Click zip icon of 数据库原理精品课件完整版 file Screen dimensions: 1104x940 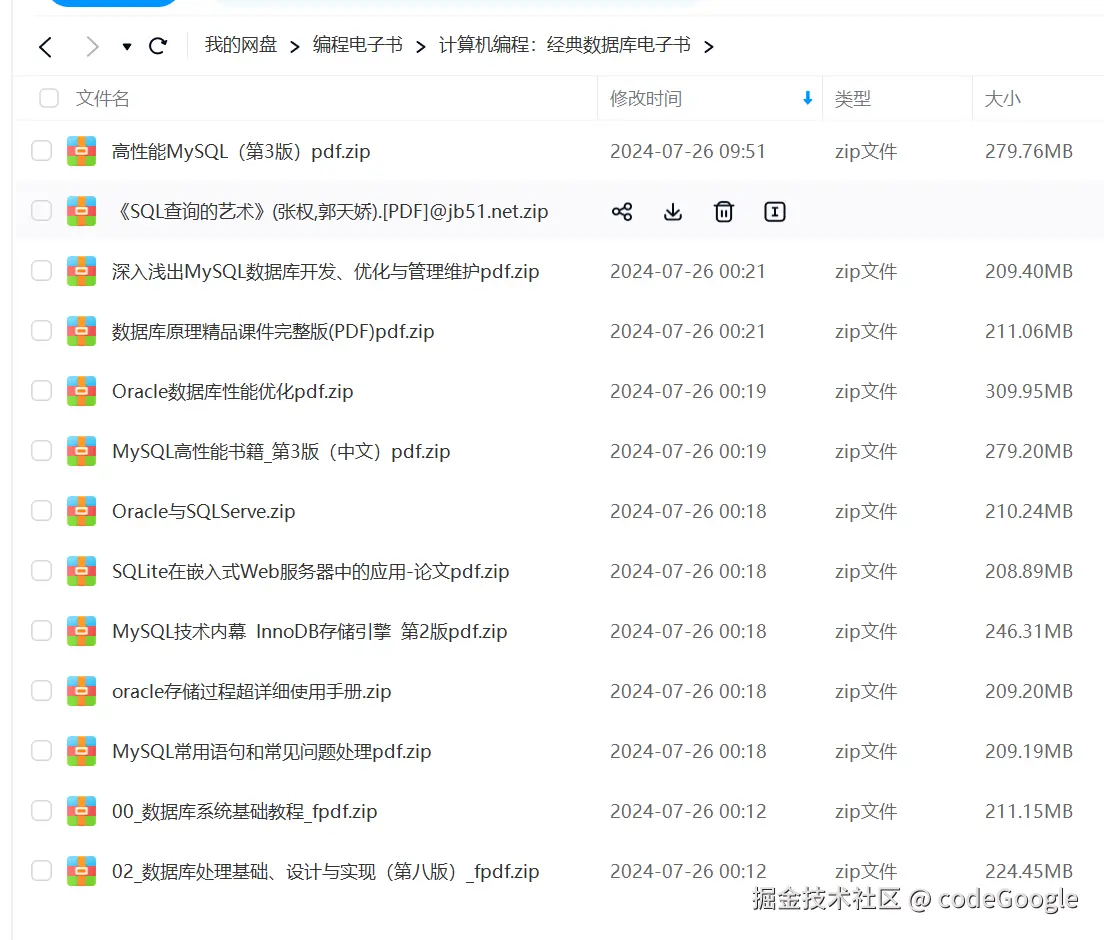[82, 331]
